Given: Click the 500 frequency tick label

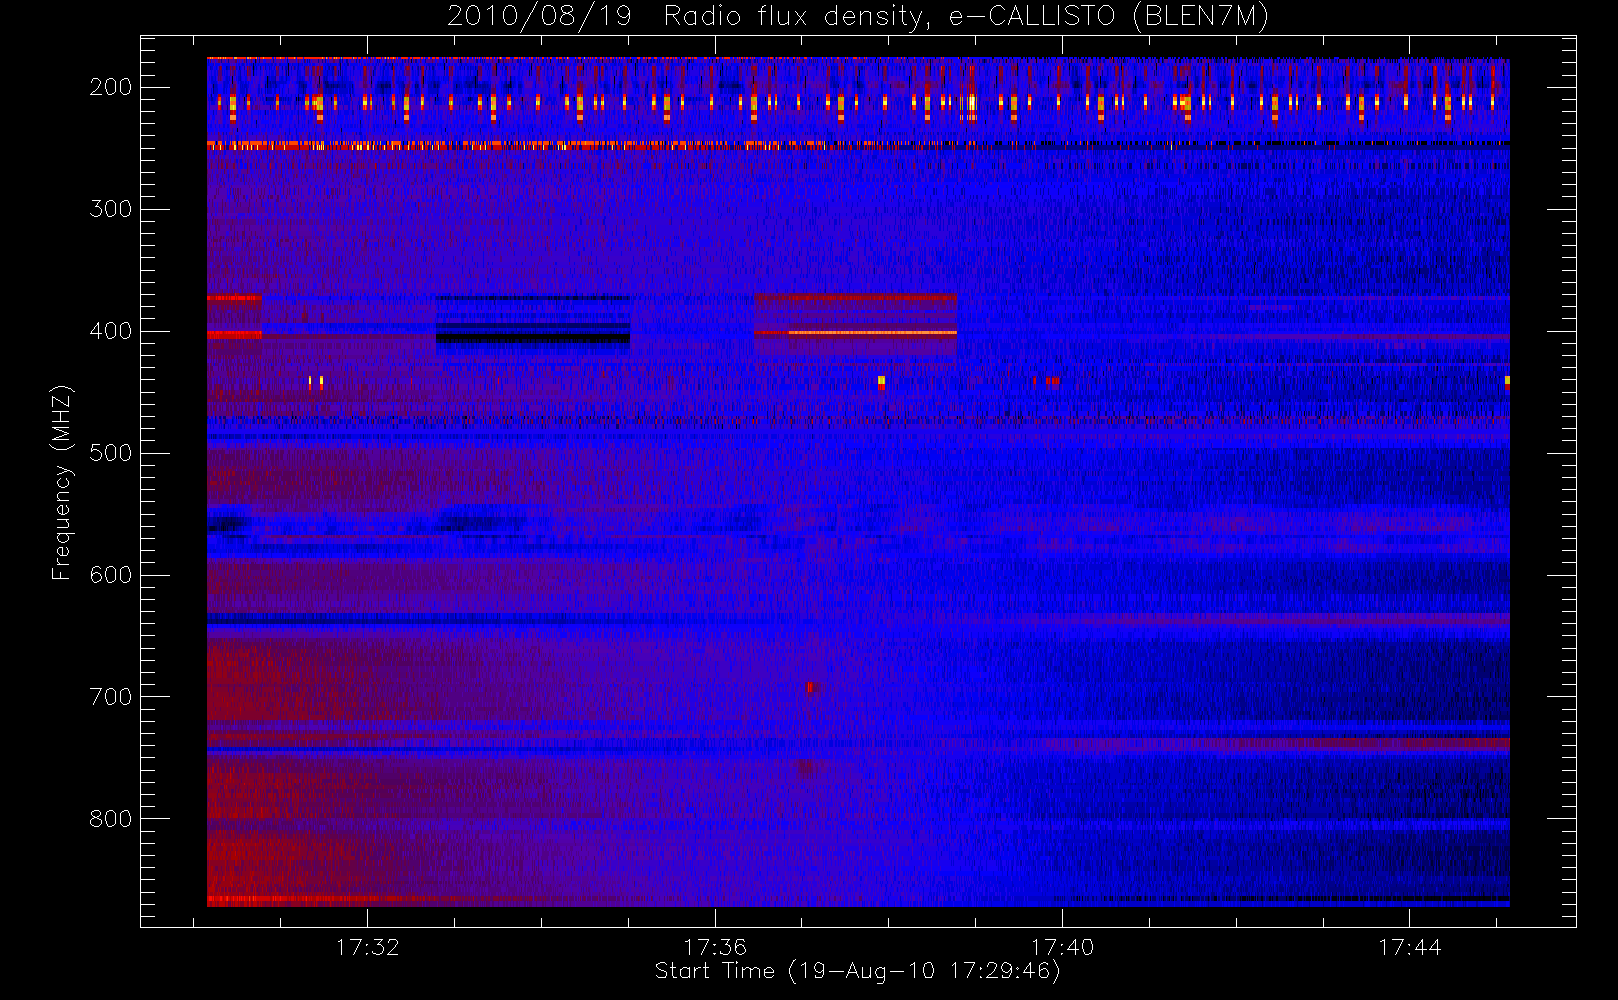Looking at the screenshot, I should [110, 453].
